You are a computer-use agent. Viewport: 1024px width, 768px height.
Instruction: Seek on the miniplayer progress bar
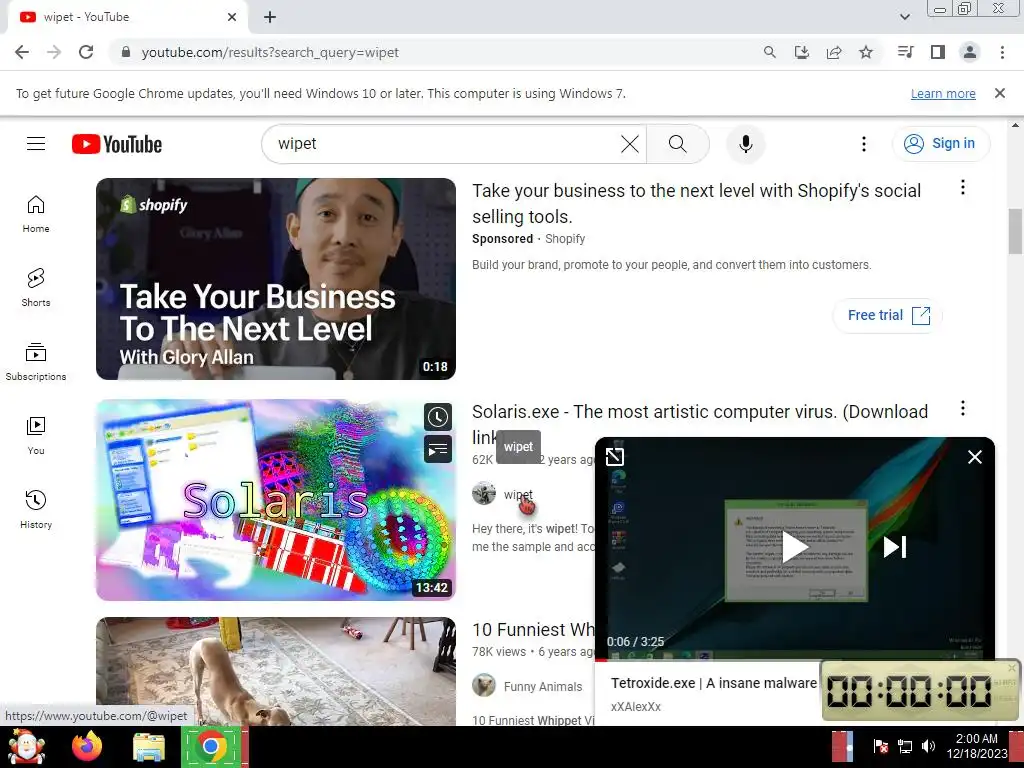[x=707, y=660]
